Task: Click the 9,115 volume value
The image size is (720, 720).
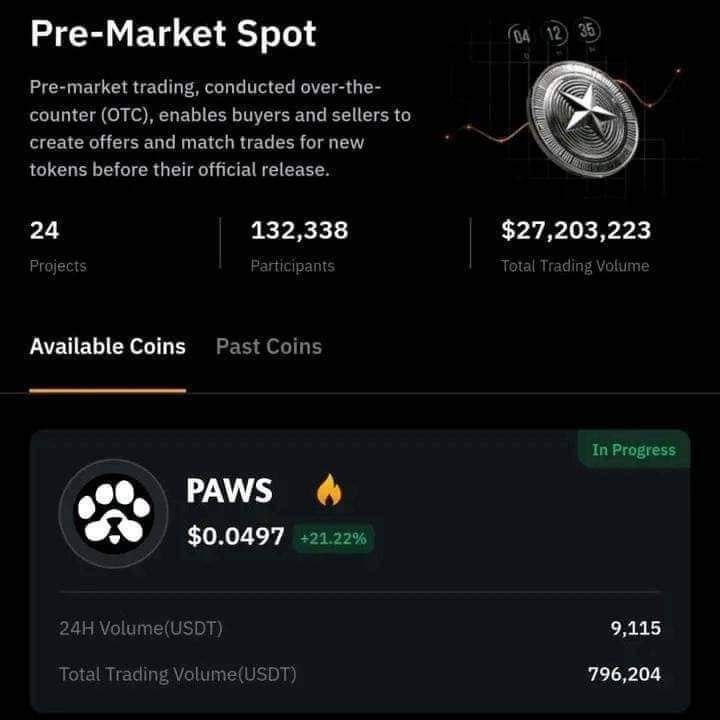Action: pos(636,628)
